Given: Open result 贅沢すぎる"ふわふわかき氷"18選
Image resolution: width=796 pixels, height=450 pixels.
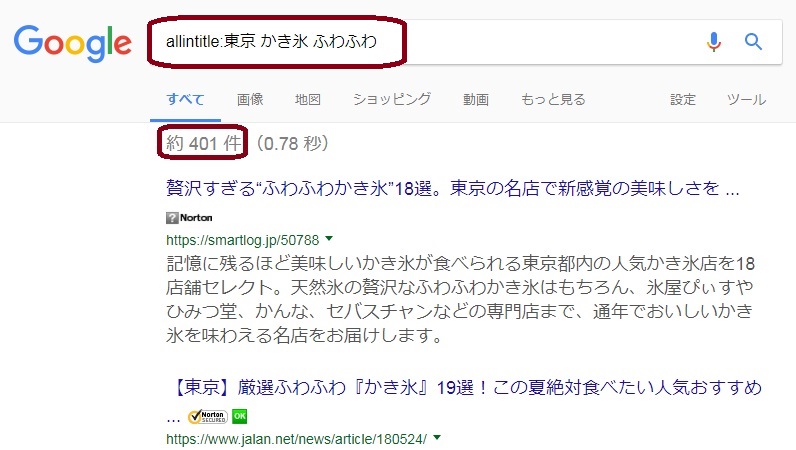Looking at the screenshot, I should pos(452,188).
